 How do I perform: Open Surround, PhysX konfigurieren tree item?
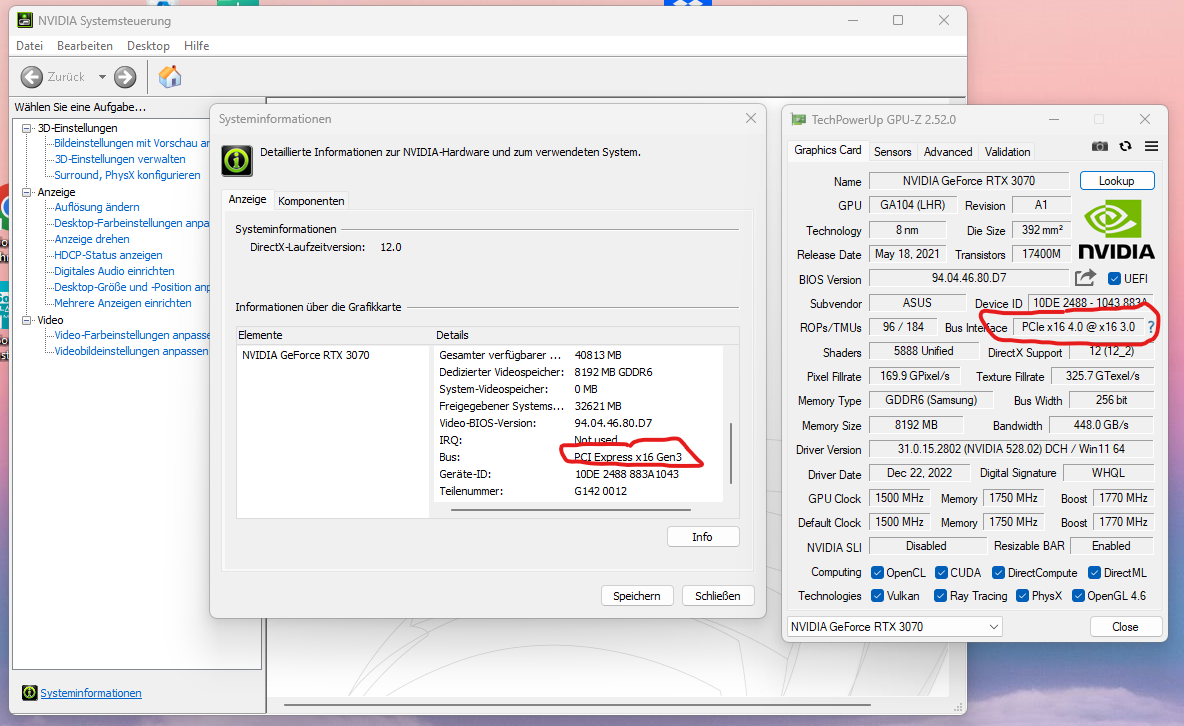pos(127,175)
